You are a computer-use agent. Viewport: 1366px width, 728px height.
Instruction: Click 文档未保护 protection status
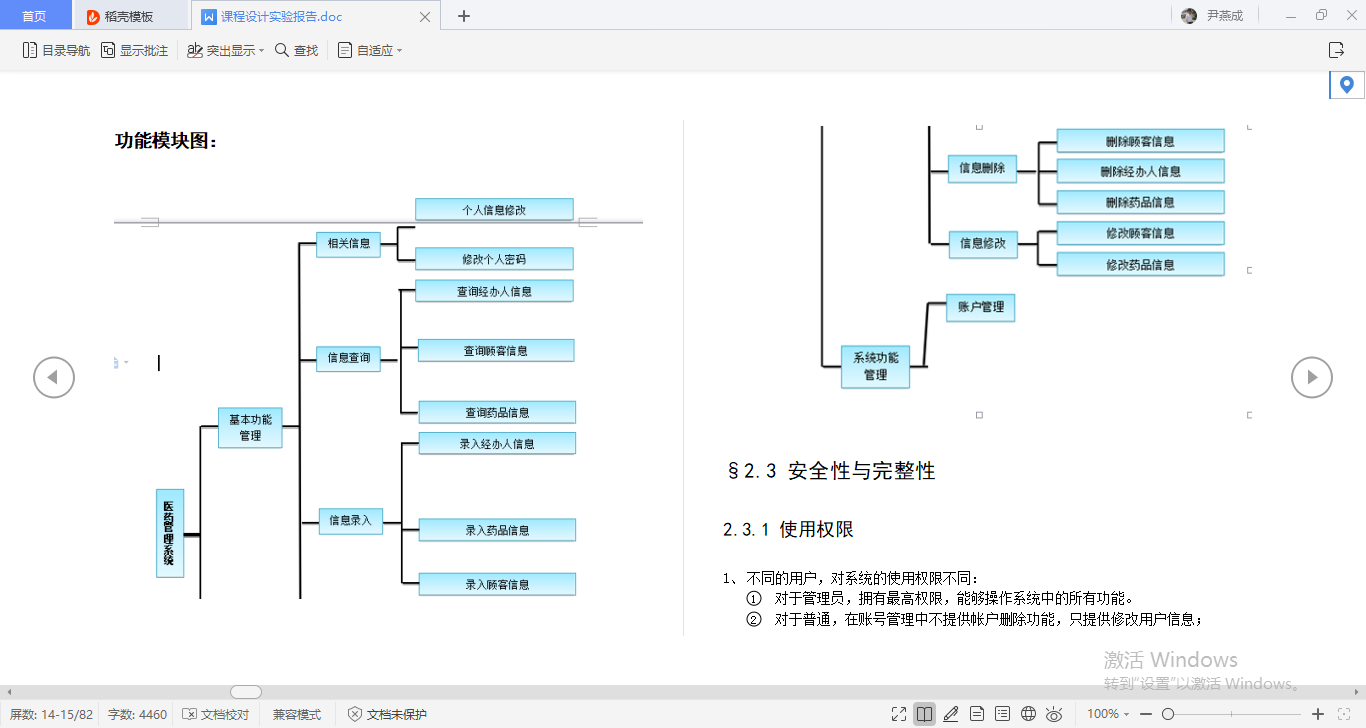(387, 714)
